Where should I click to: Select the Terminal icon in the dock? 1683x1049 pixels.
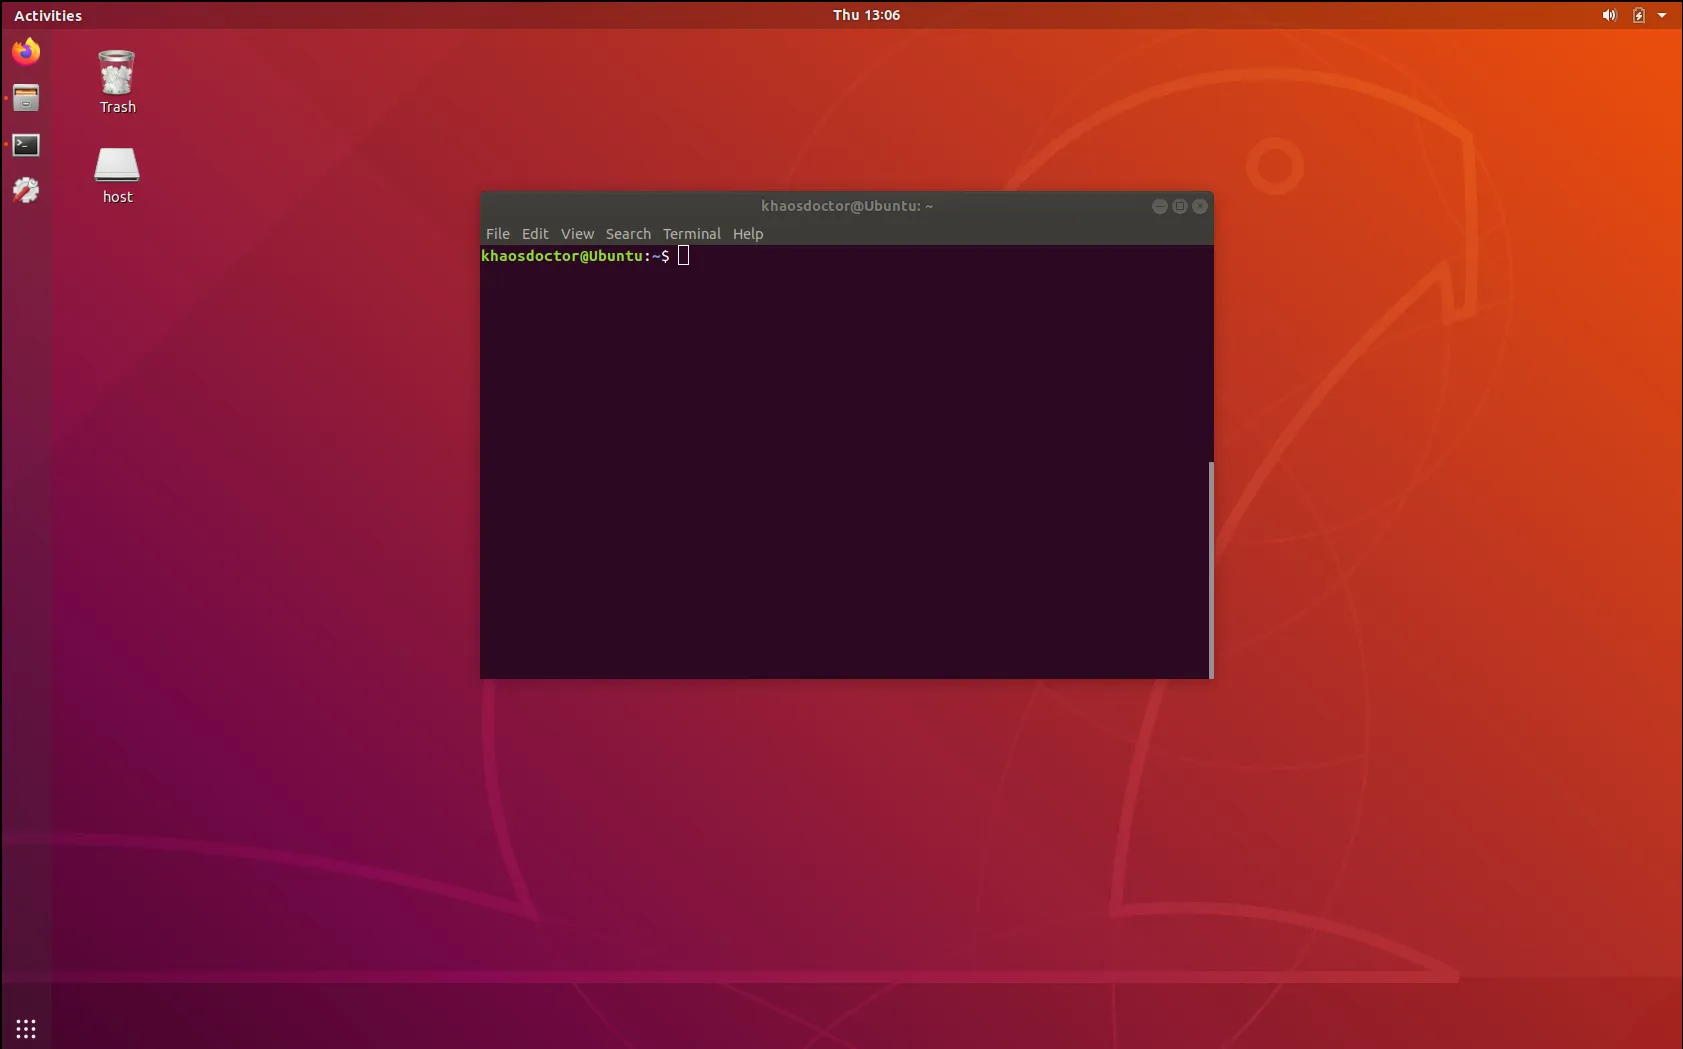click(x=26, y=145)
